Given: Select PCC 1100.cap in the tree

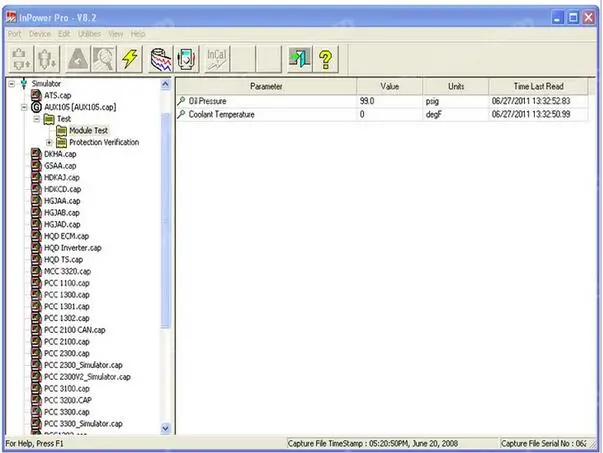Looking at the screenshot, I should [67, 283].
